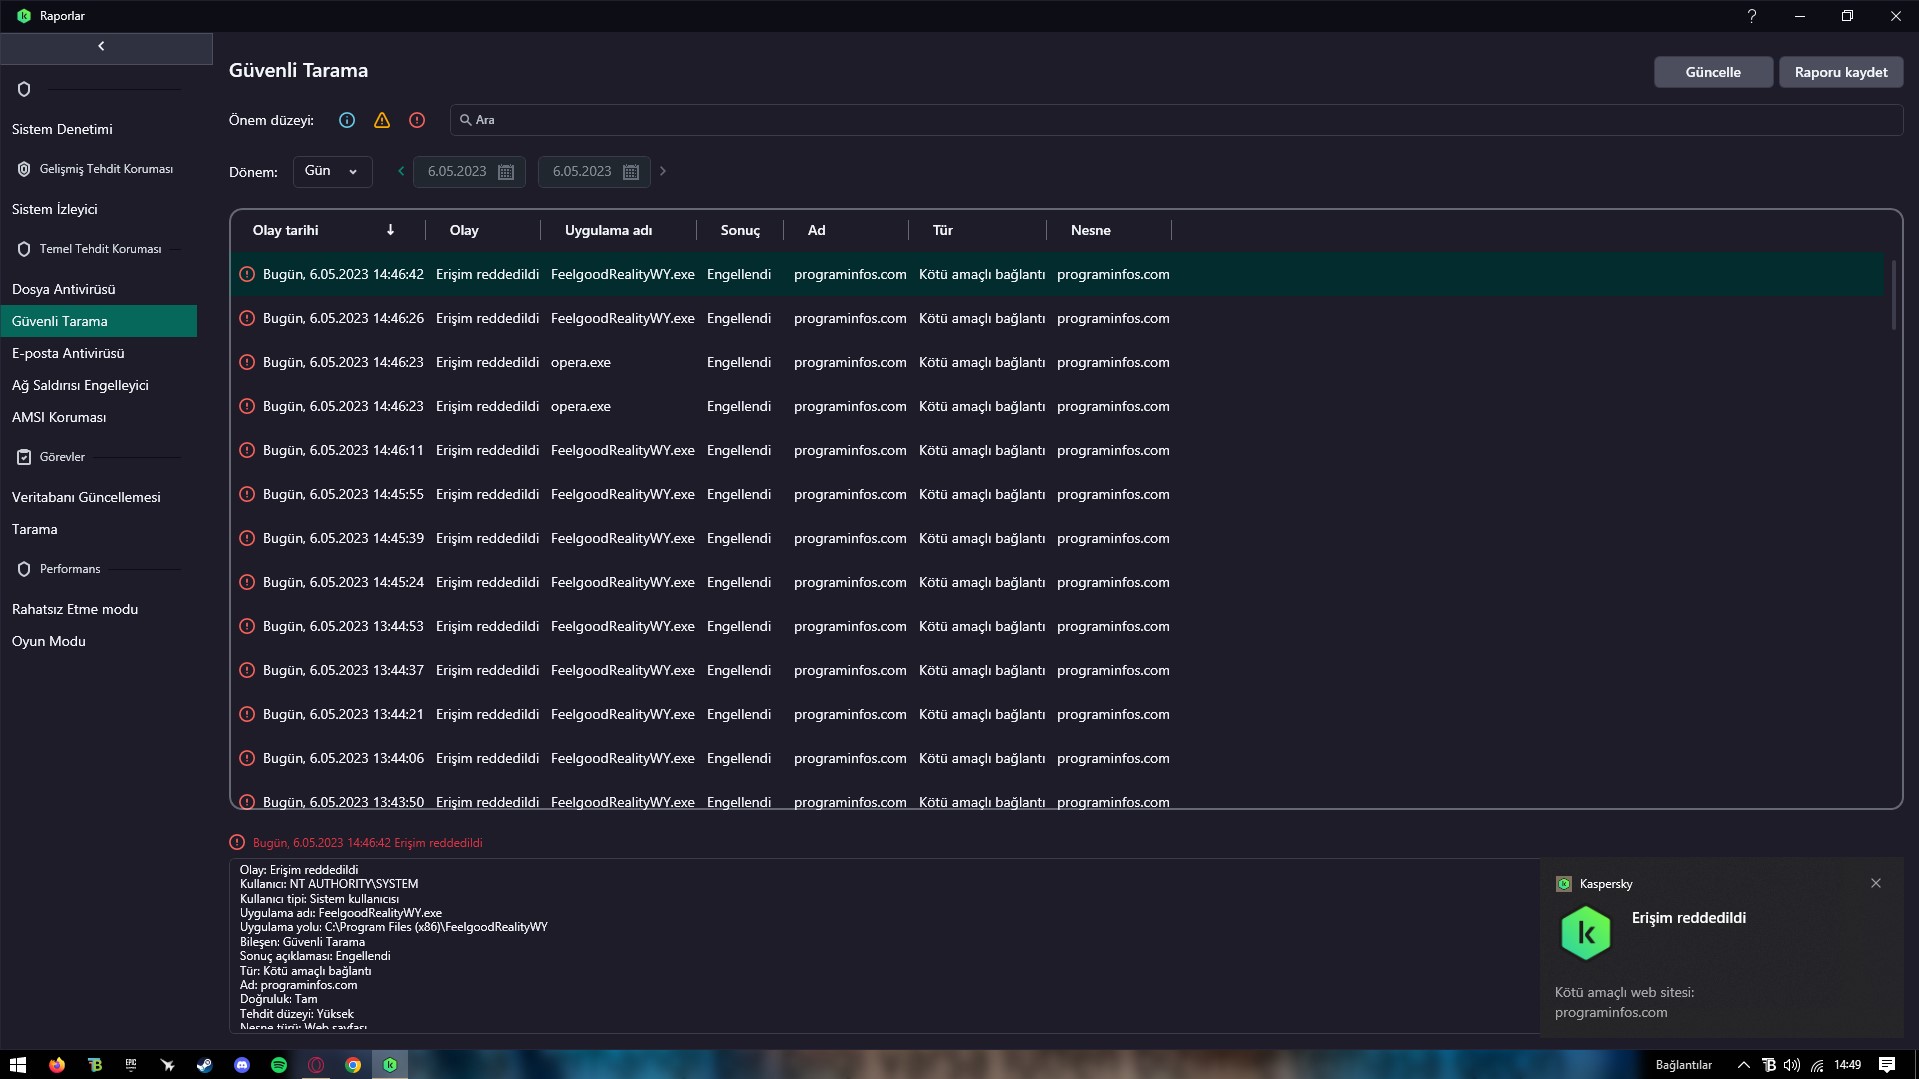Open the Gün period dropdown
Image resolution: width=1919 pixels, height=1079 pixels.
tap(332, 171)
